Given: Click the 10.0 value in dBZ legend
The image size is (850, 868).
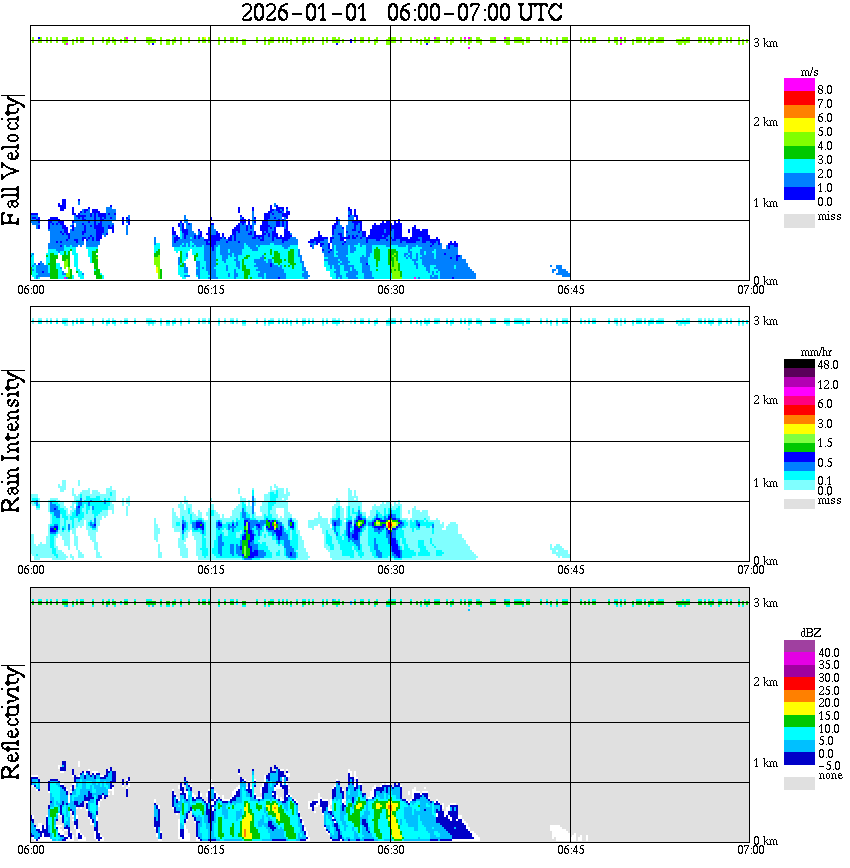Looking at the screenshot, I should pyautogui.click(x=829, y=728).
